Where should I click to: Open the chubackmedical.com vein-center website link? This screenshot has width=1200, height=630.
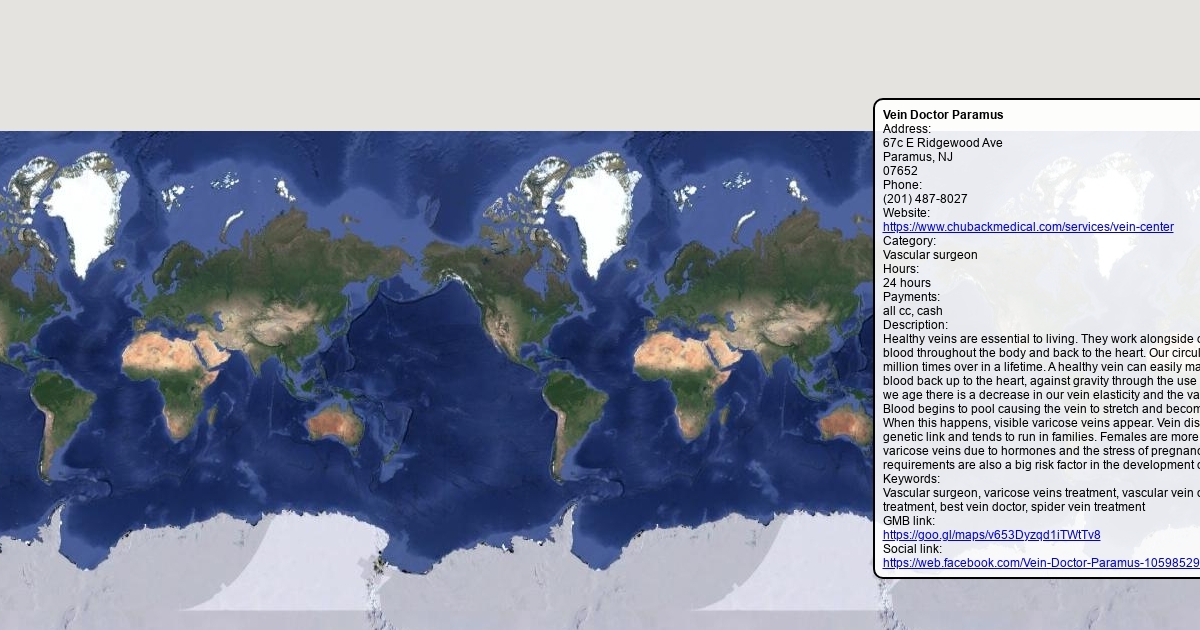pyautogui.click(x=1027, y=227)
